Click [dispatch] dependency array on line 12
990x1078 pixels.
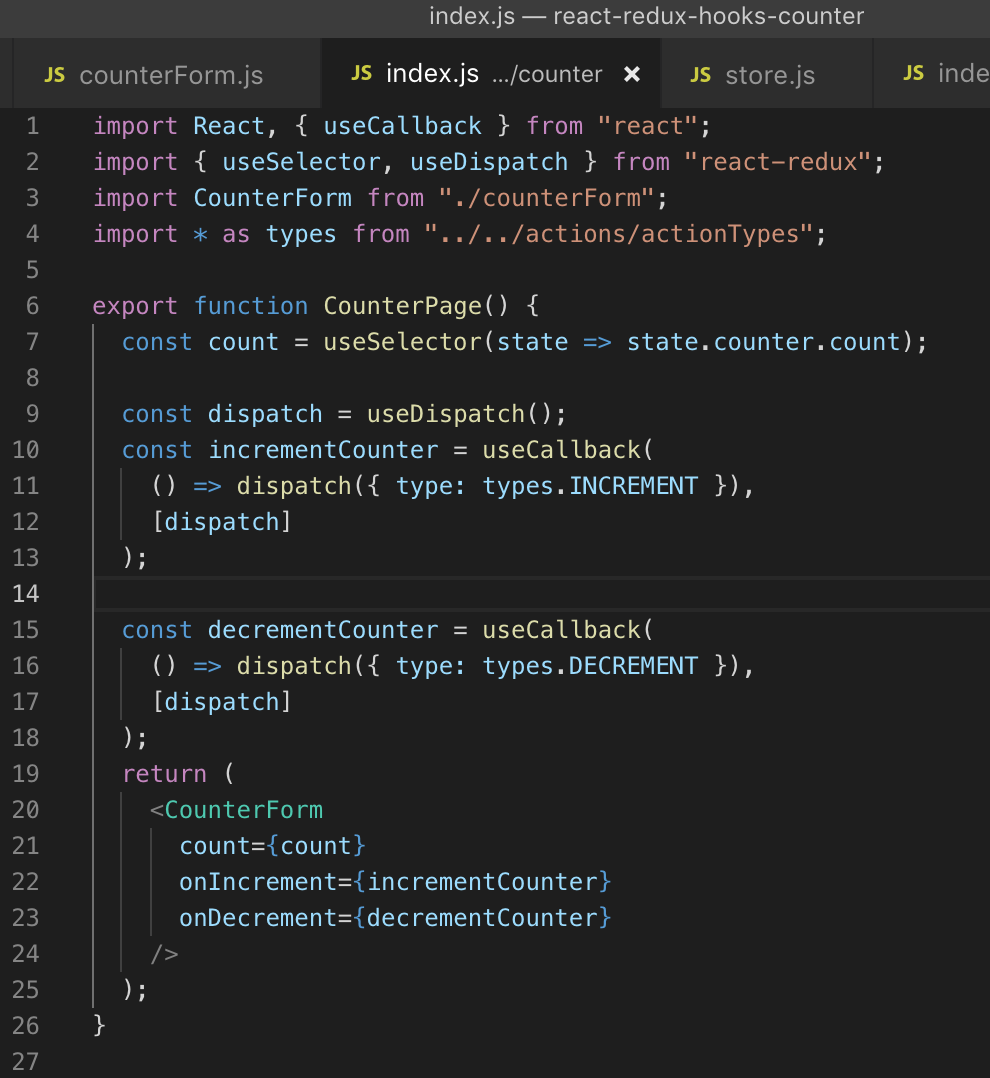click(222, 522)
